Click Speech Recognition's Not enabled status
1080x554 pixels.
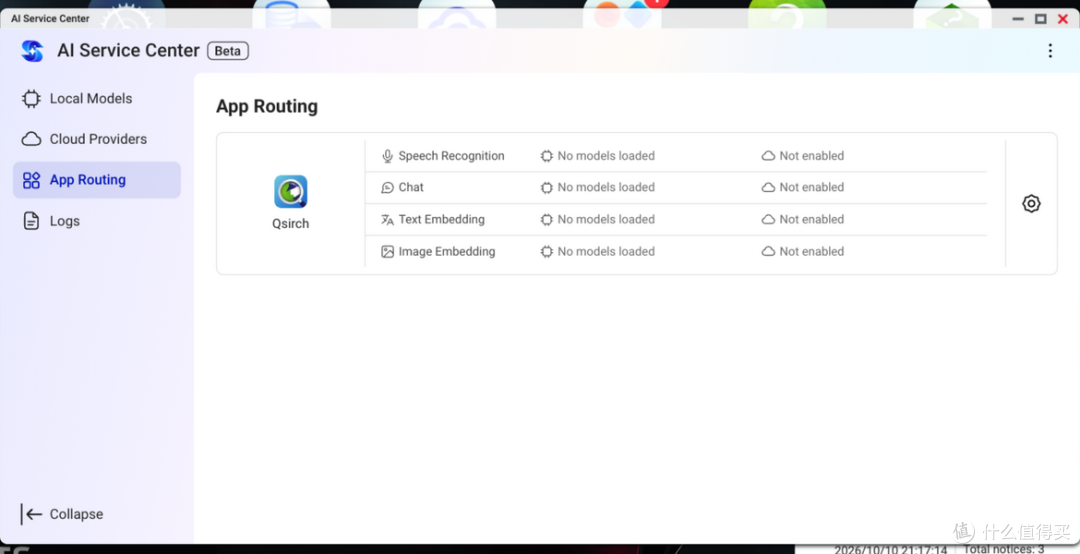pos(802,156)
